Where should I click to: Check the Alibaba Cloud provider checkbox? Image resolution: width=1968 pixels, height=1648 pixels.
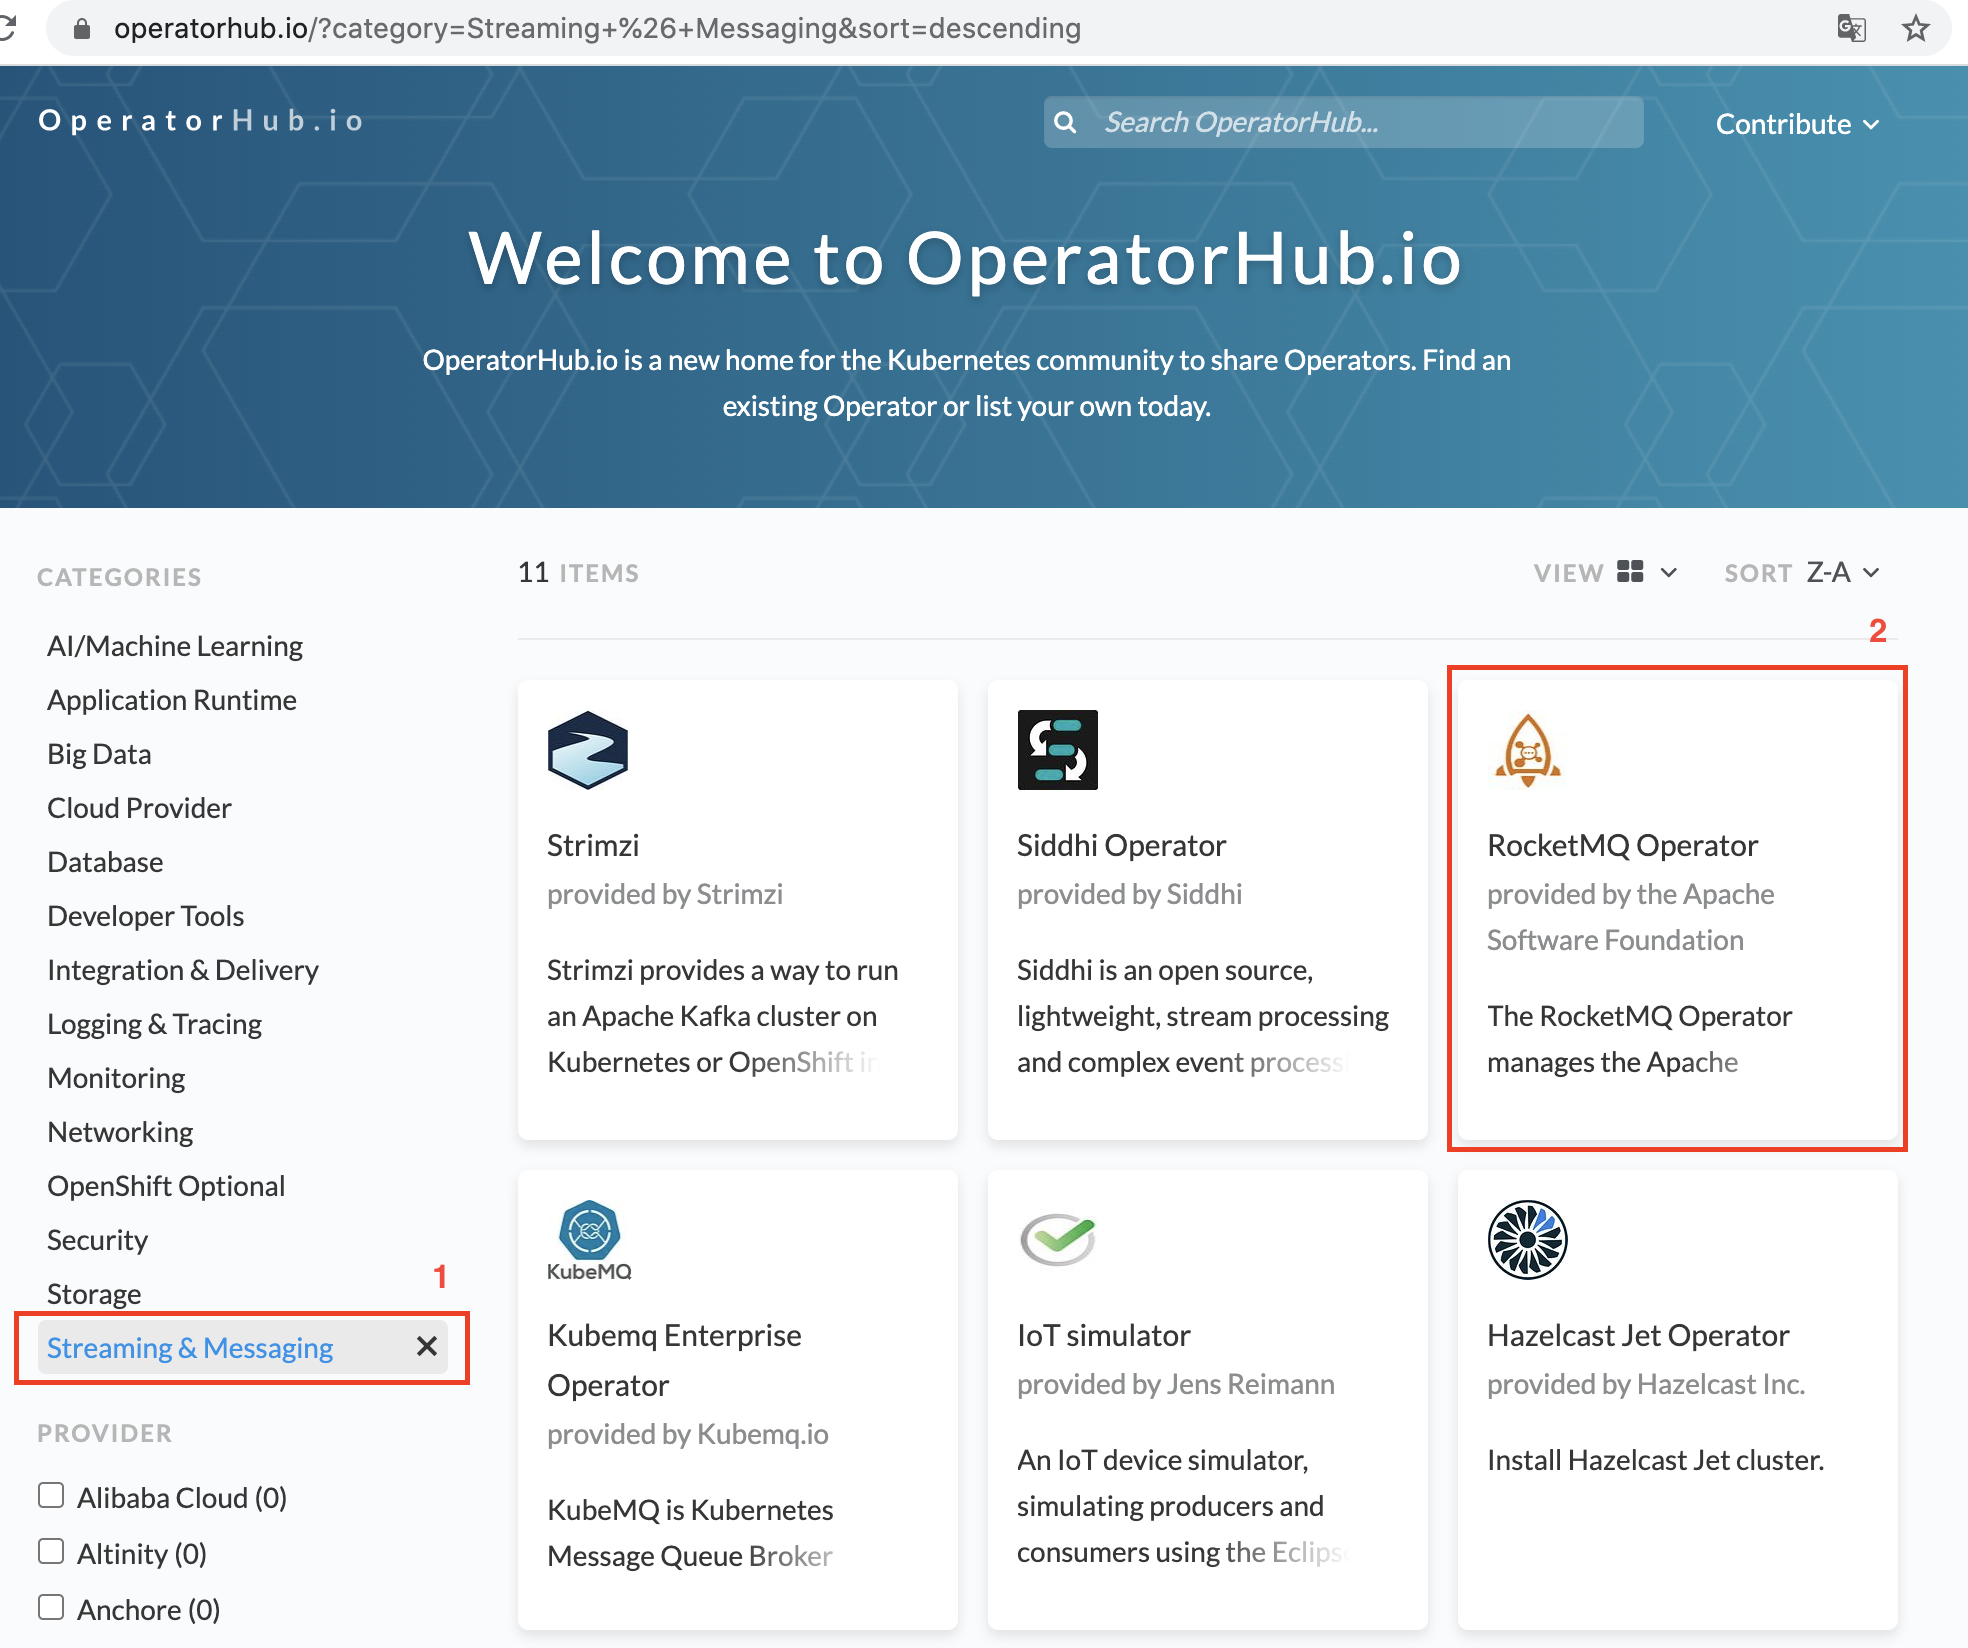click(x=51, y=1495)
